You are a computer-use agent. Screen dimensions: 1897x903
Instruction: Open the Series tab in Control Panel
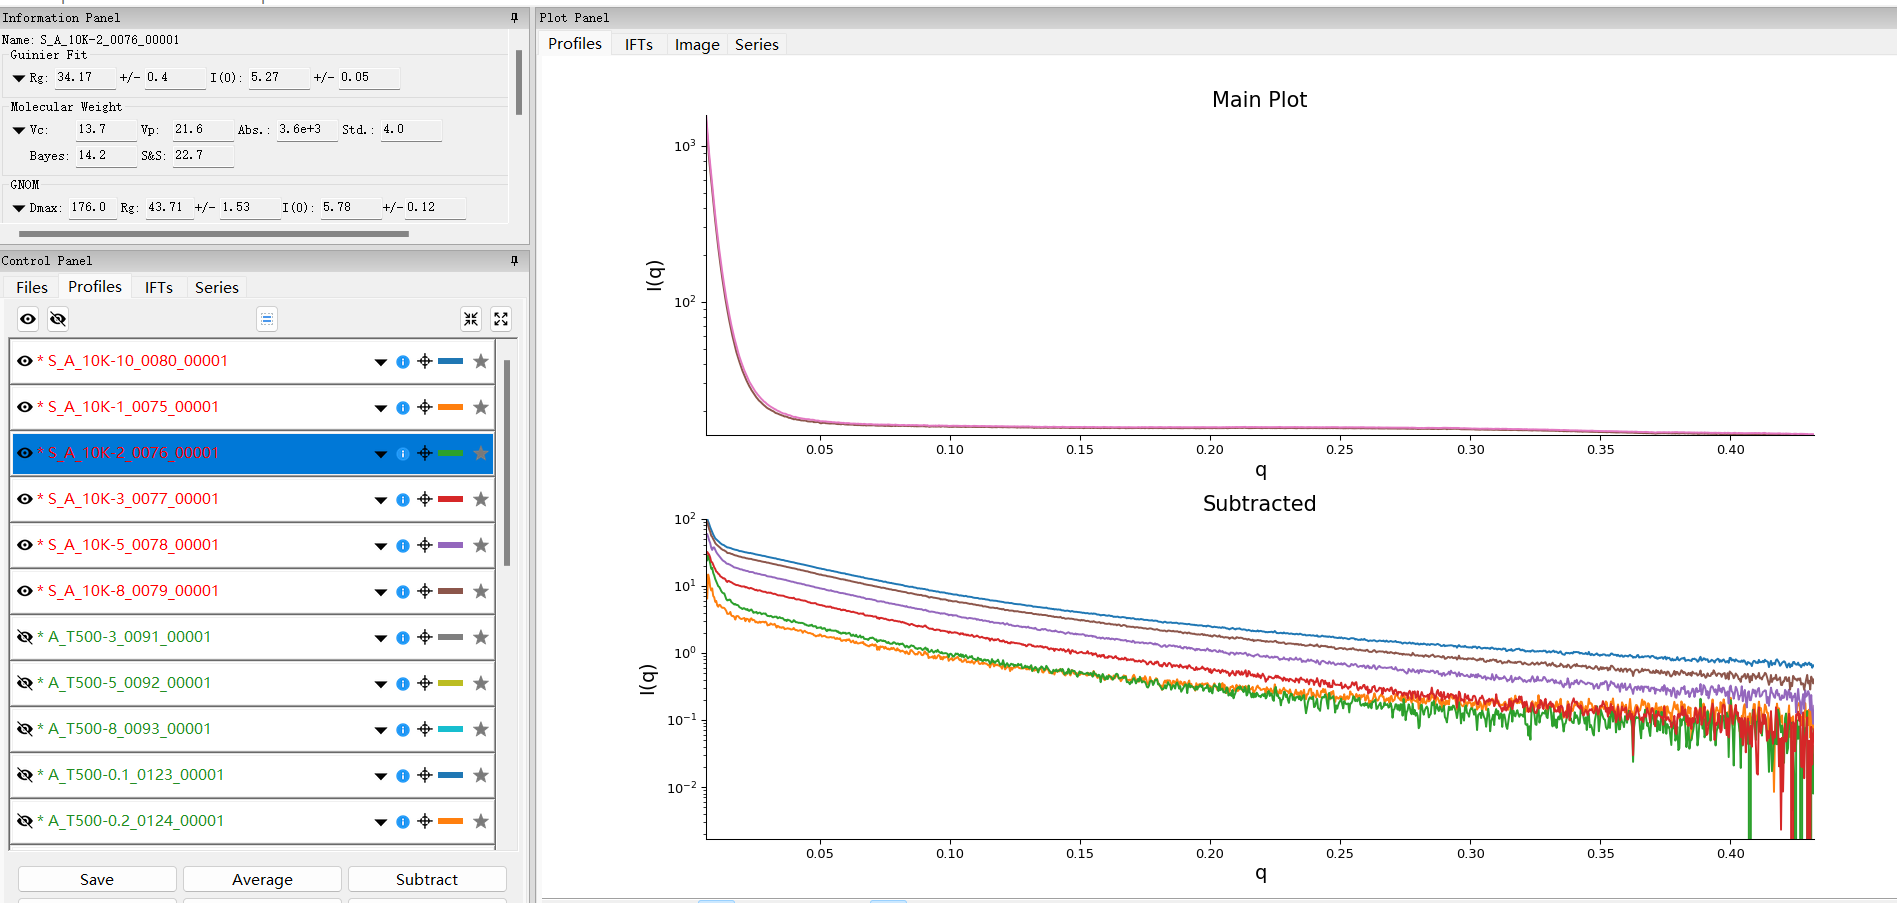216,288
